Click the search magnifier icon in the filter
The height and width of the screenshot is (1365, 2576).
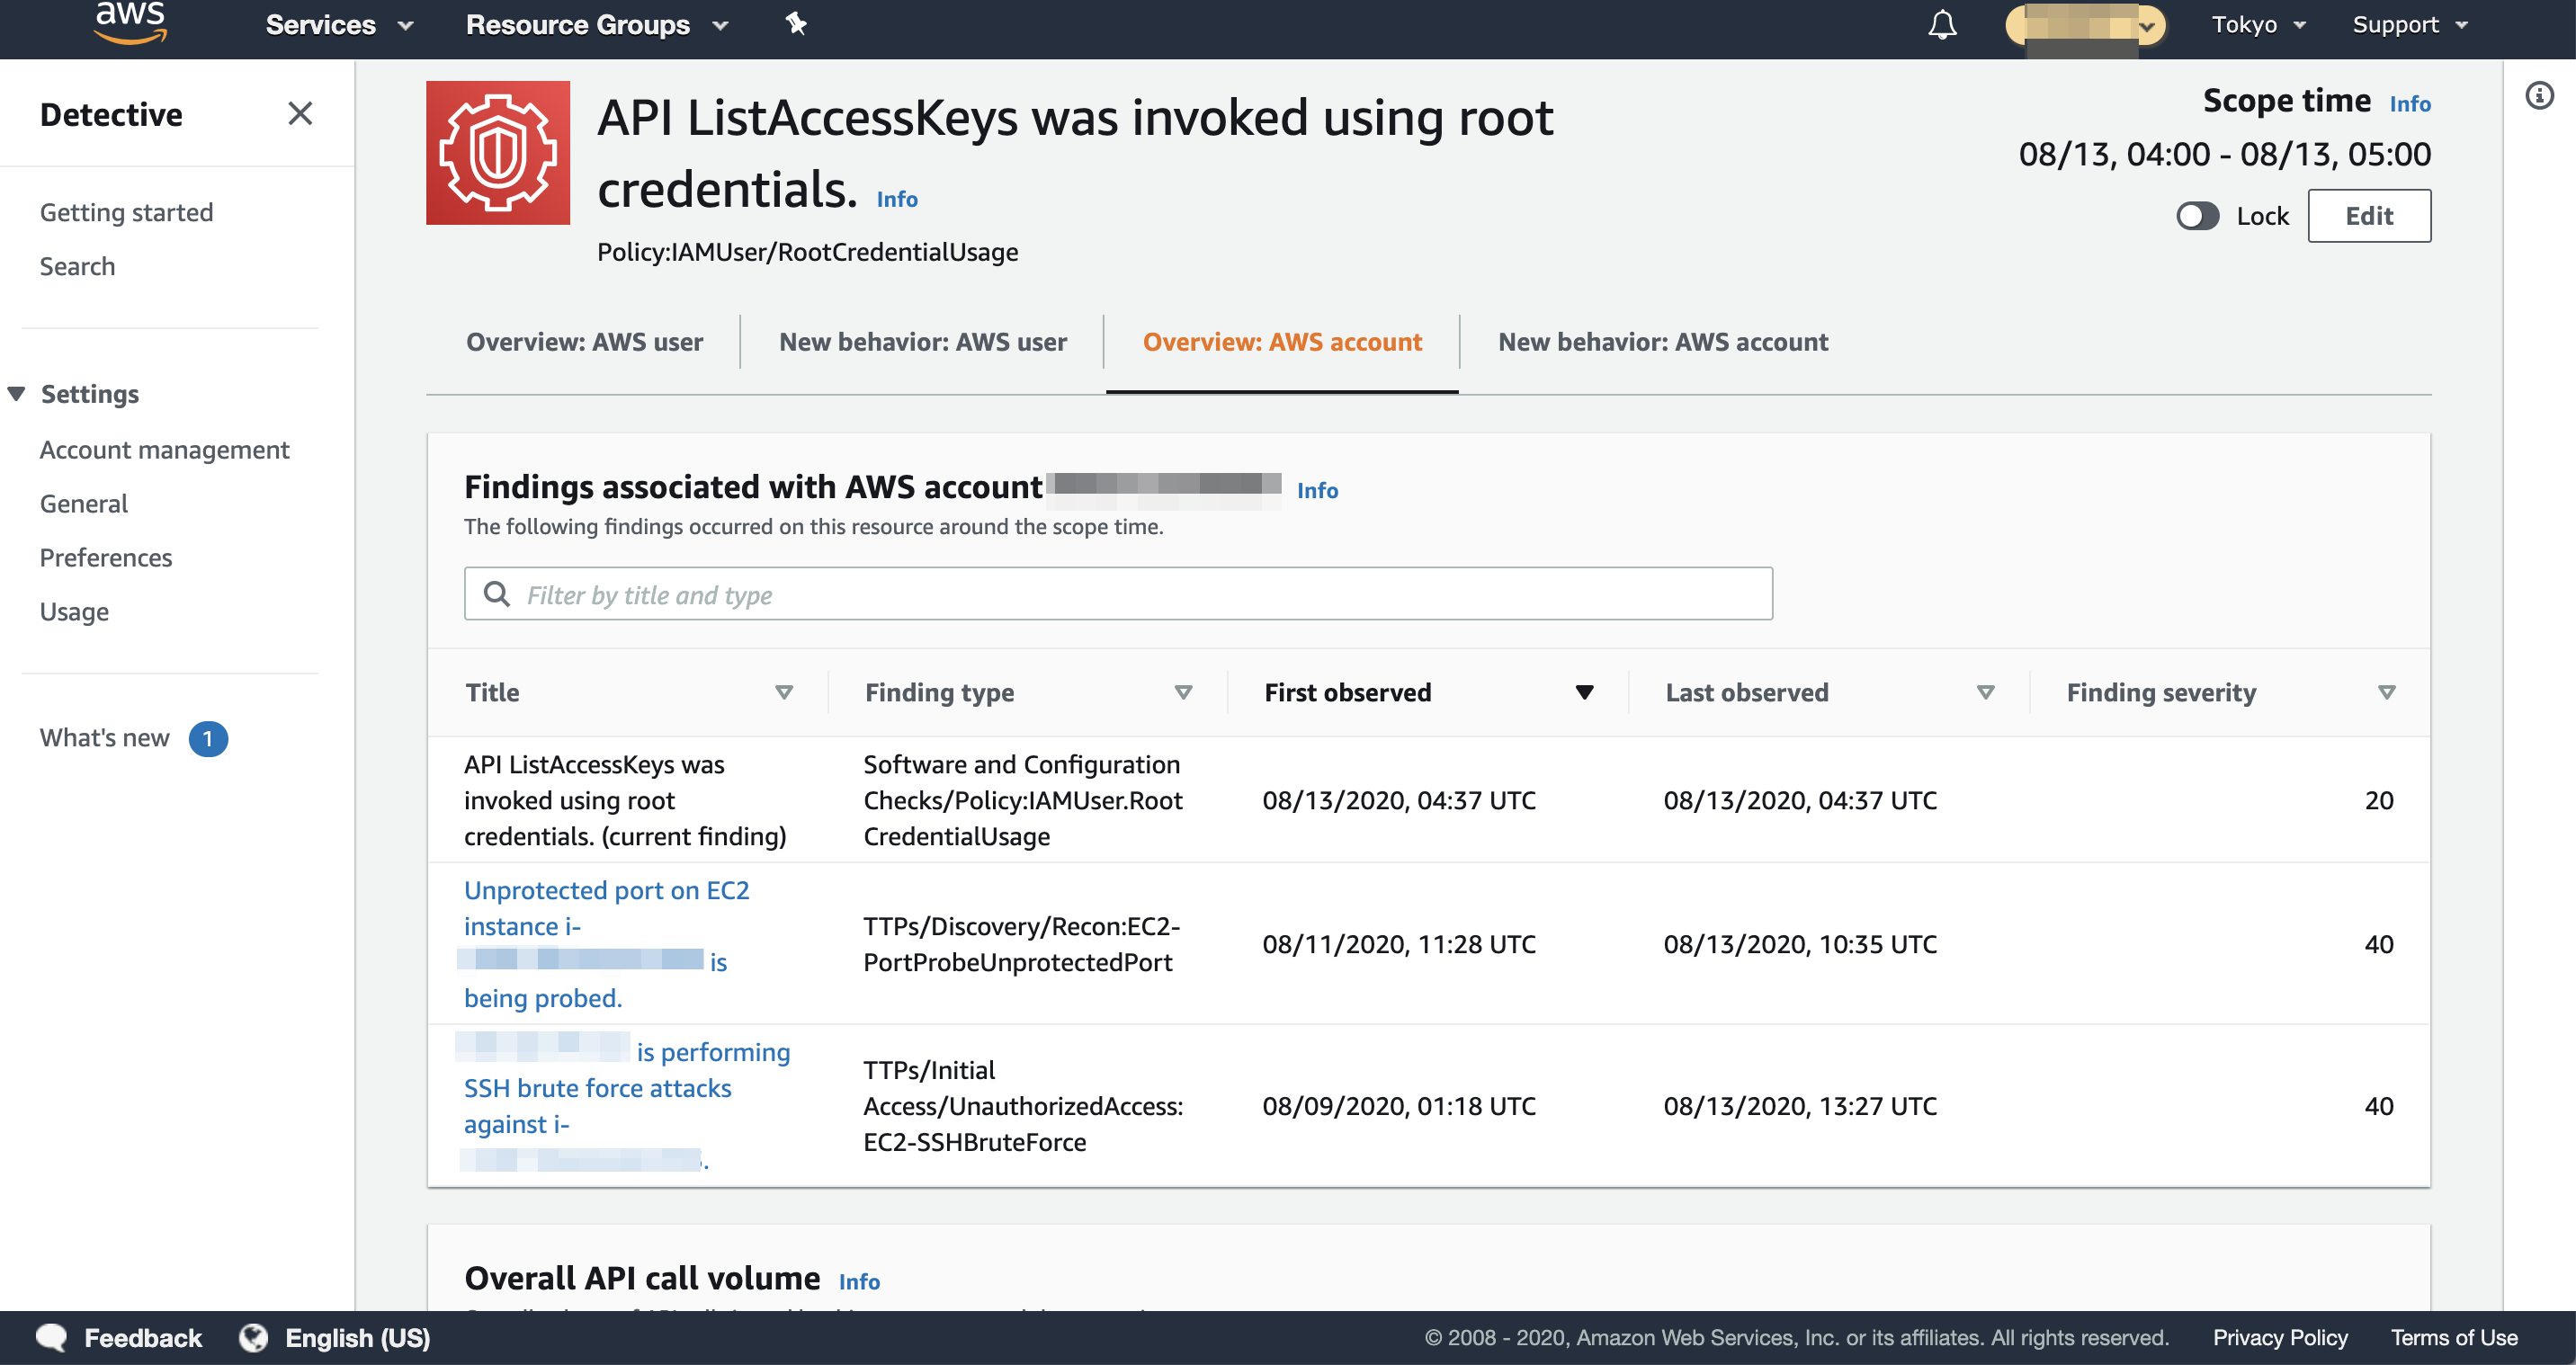pyautogui.click(x=497, y=594)
